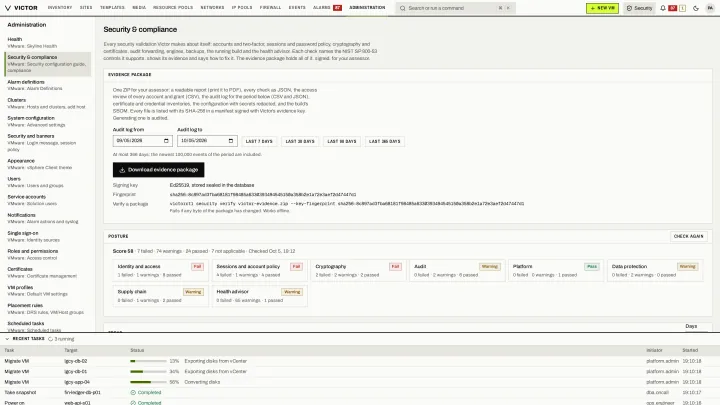
Task: Open Roles and permissions in sidebar
Action: pos(48,254)
